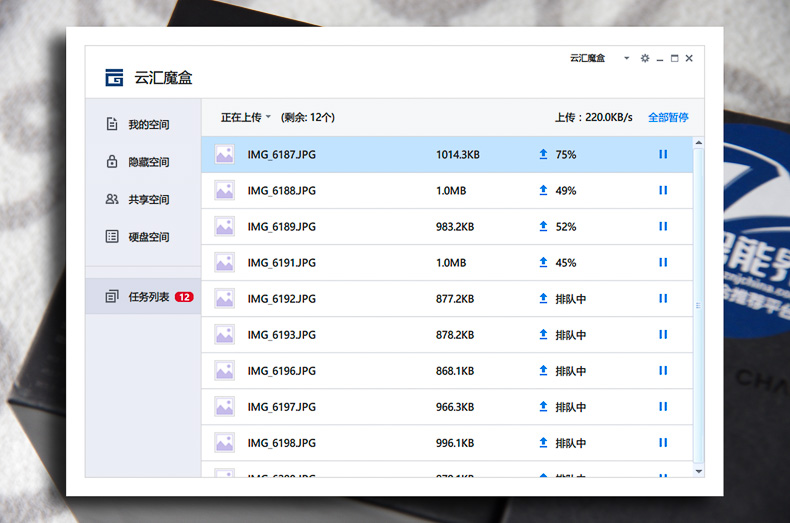Click upload arrow icon for IMG_6189.JPG

tap(543, 227)
